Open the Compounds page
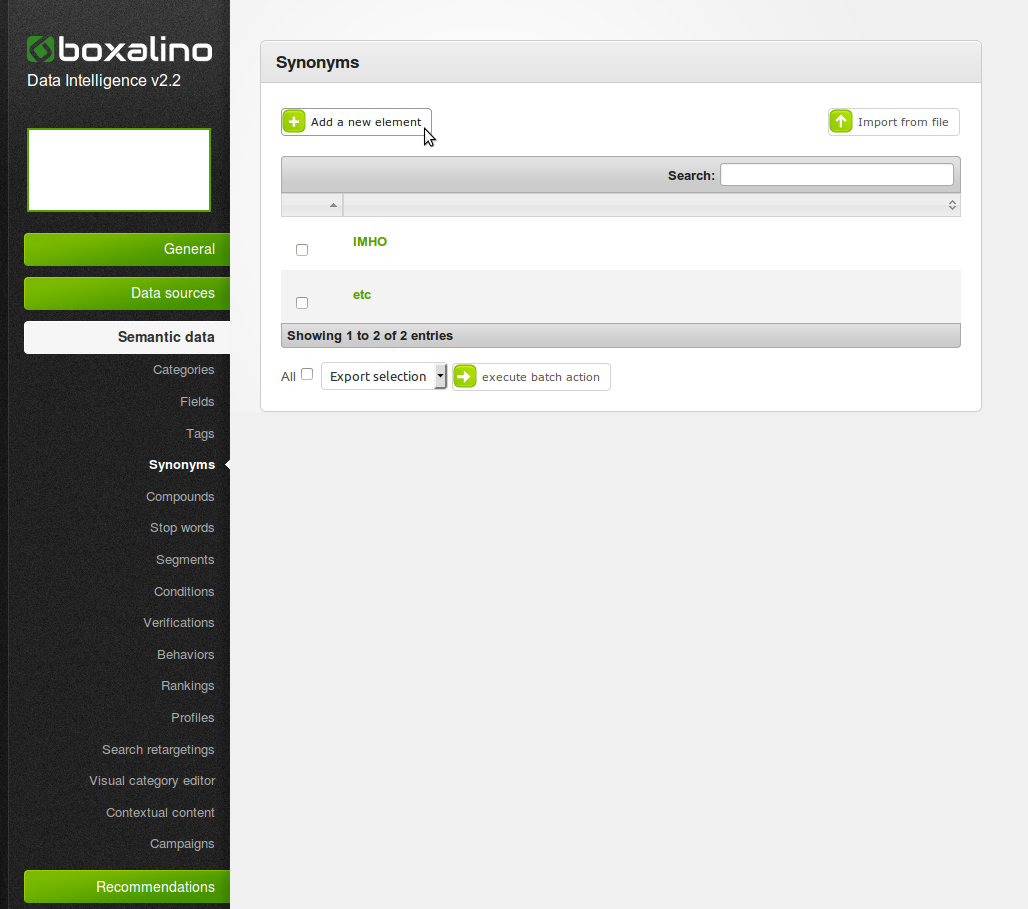1028x909 pixels. (x=180, y=497)
